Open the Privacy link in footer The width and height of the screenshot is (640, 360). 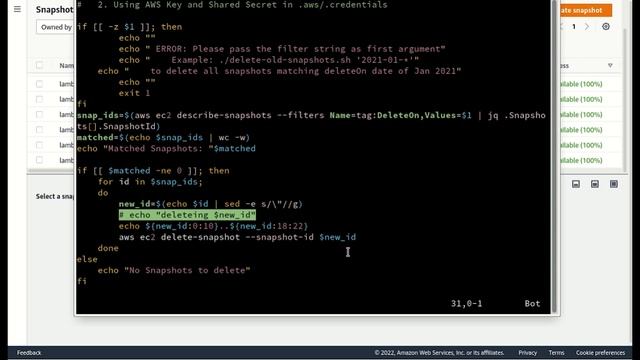527,353
